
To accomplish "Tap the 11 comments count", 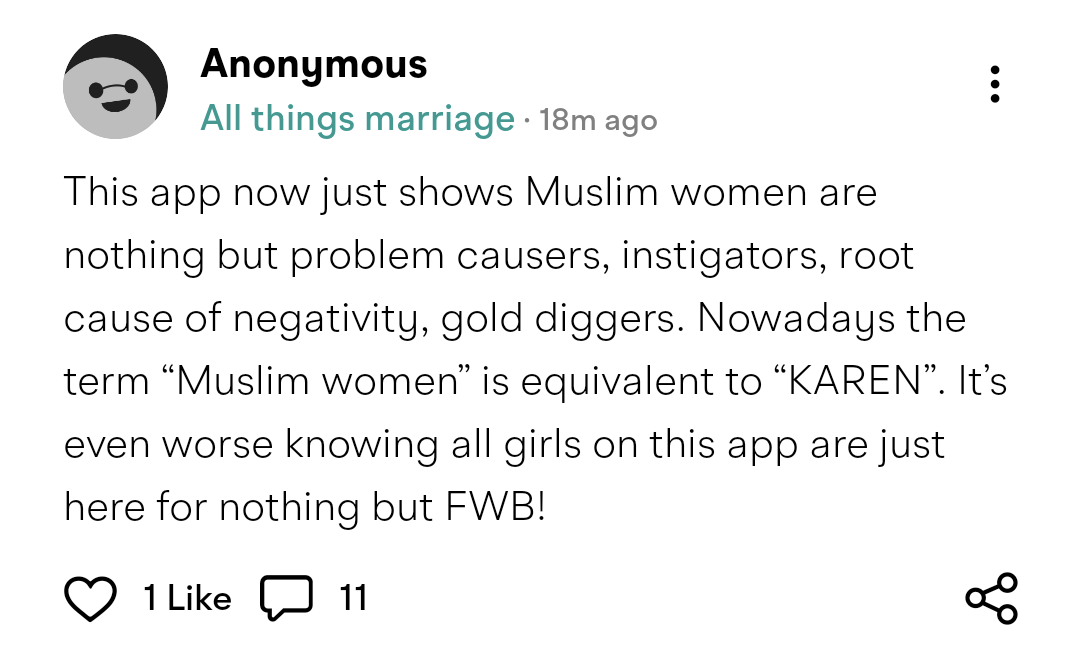I will (353, 598).
